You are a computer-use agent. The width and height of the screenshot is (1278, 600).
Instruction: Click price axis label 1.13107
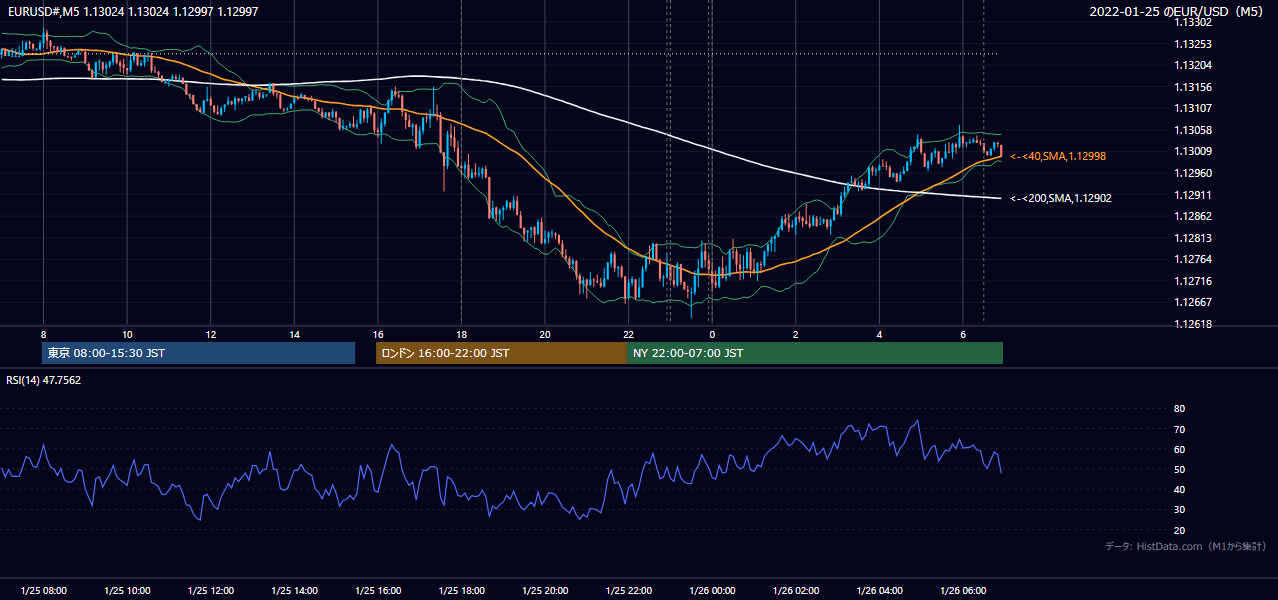(1193, 108)
